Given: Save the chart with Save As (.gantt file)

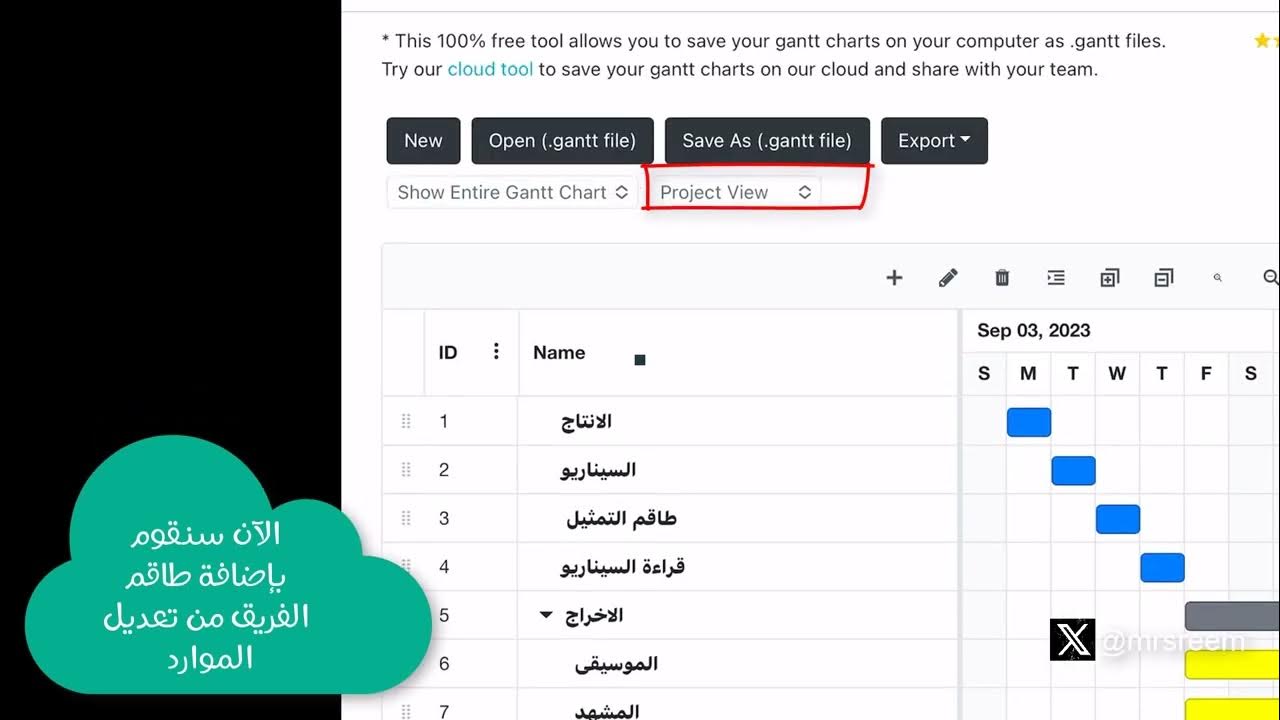Looking at the screenshot, I should coord(766,140).
